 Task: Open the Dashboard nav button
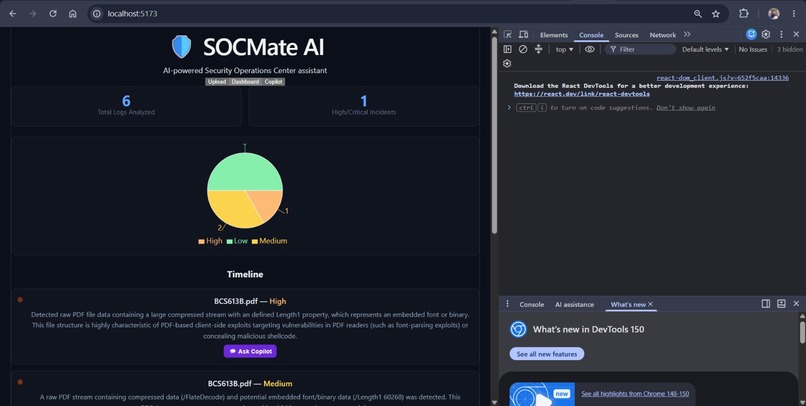245,82
